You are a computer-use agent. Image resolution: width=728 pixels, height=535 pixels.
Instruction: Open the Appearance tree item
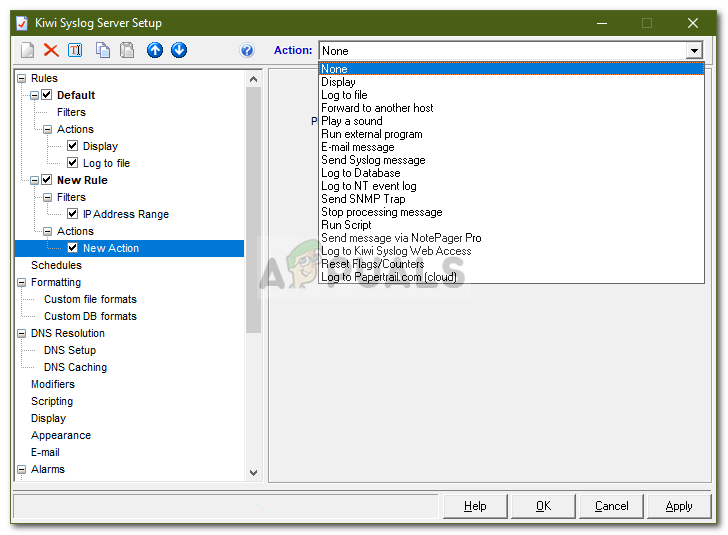tap(61, 435)
